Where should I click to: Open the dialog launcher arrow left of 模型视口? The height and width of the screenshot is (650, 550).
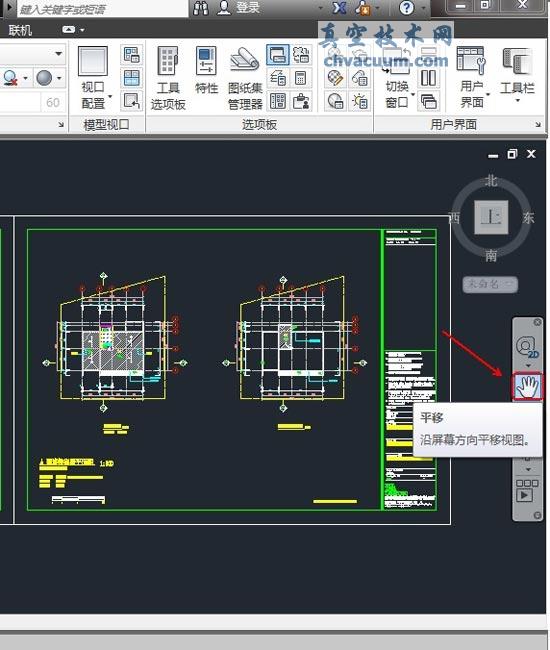point(61,124)
